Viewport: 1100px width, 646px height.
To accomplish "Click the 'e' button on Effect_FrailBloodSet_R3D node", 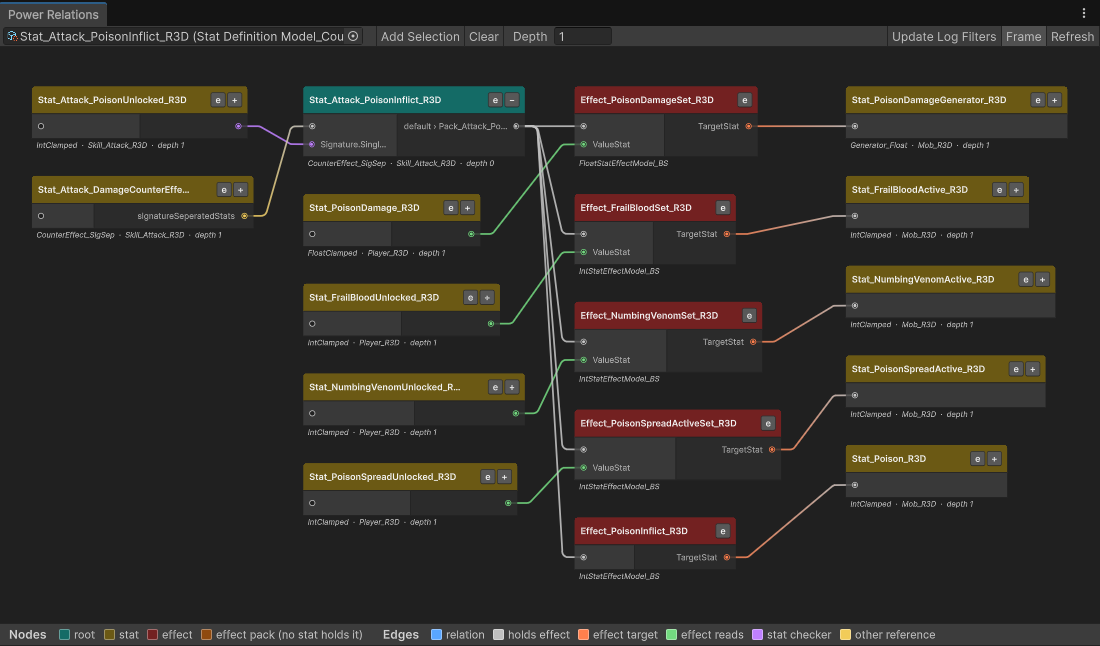I will click(x=723, y=208).
